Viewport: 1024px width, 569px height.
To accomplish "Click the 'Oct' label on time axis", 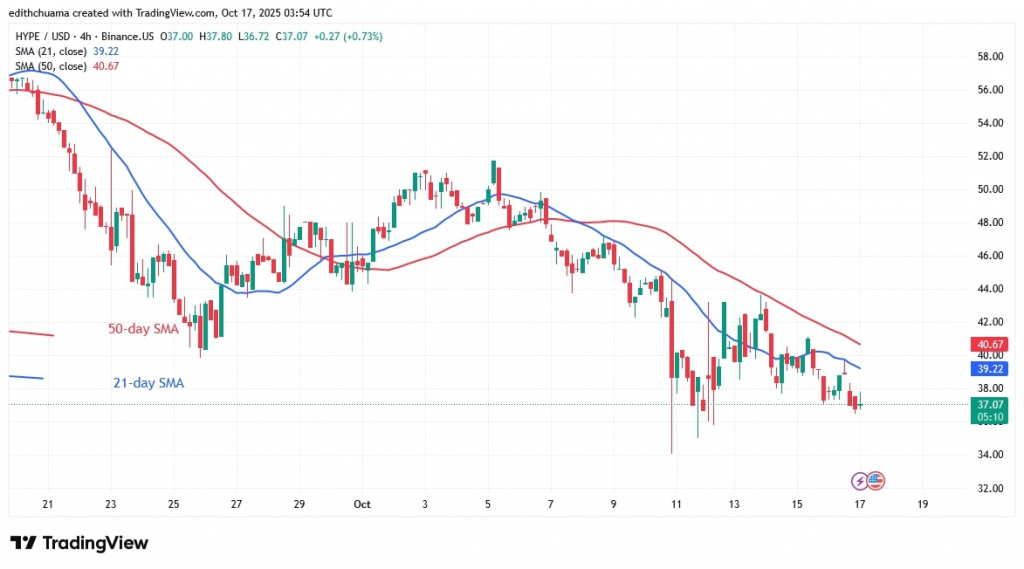I will (362, 505).
